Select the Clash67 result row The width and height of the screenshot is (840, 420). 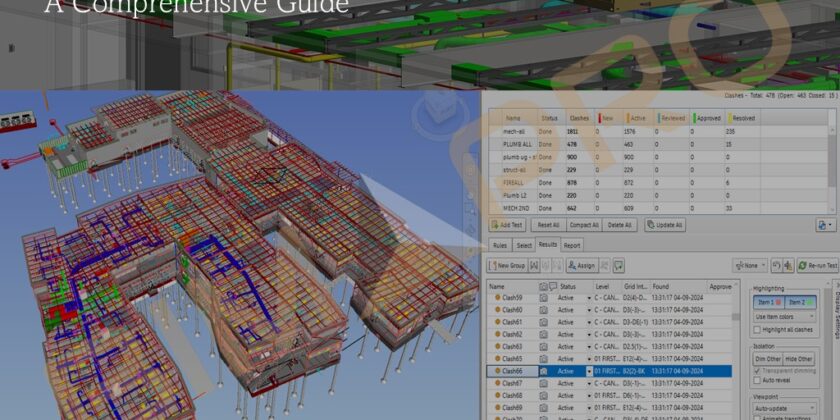point(609,384)
